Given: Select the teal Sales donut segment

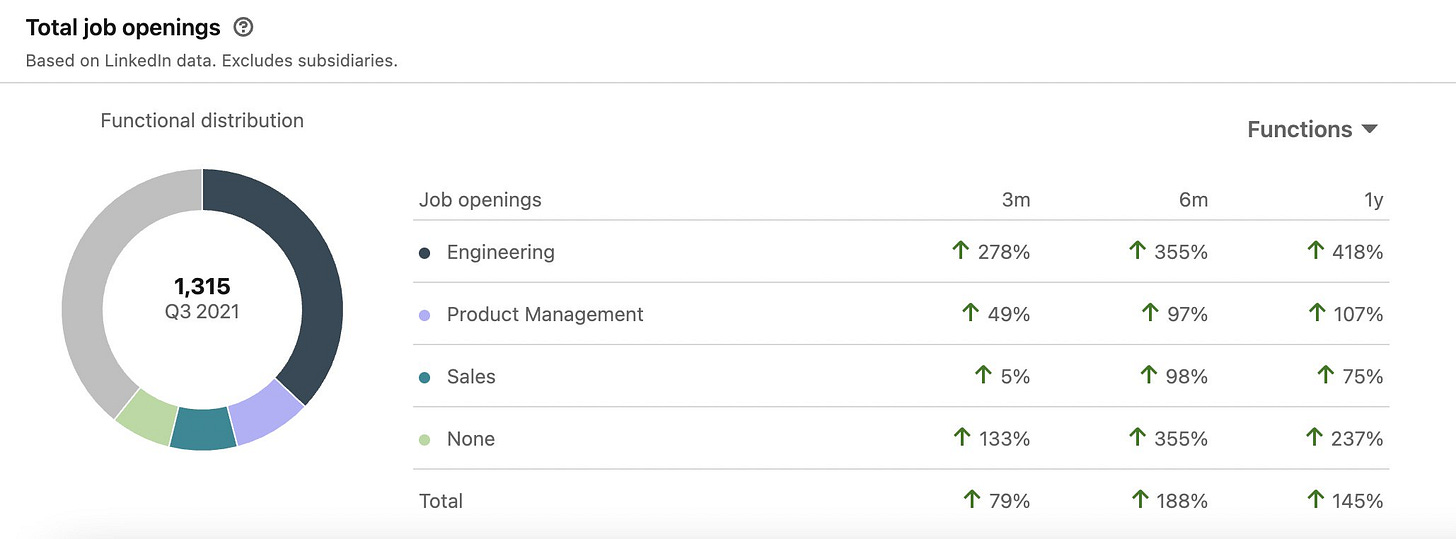Looking at the screenshot, I should click(203, 430).
